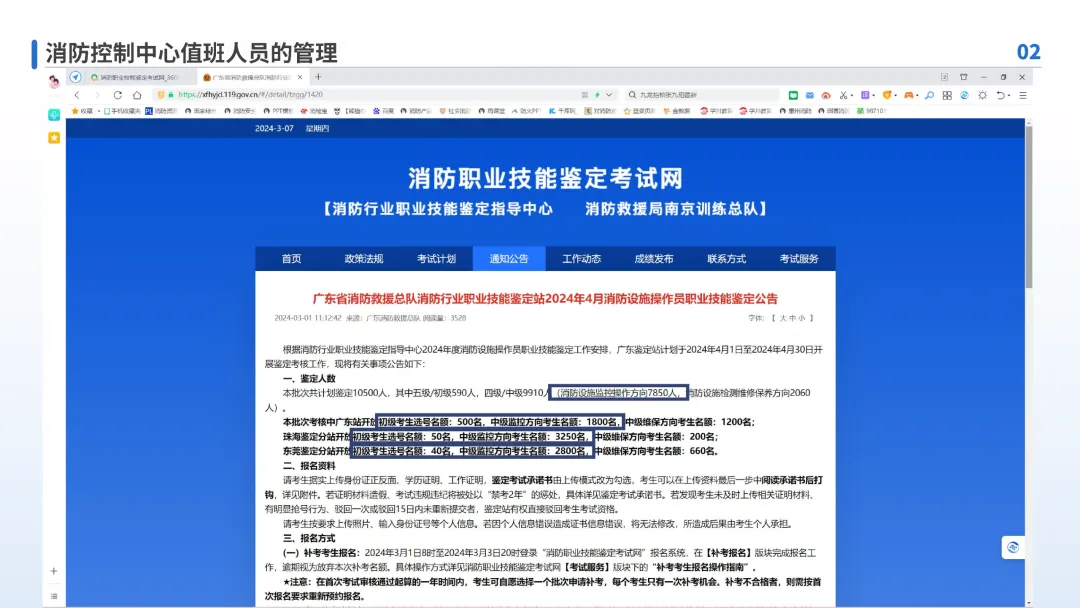Open the skin shirt icon in the title bar
Viewport: 1080px width, 608px height.
[964, 77]
